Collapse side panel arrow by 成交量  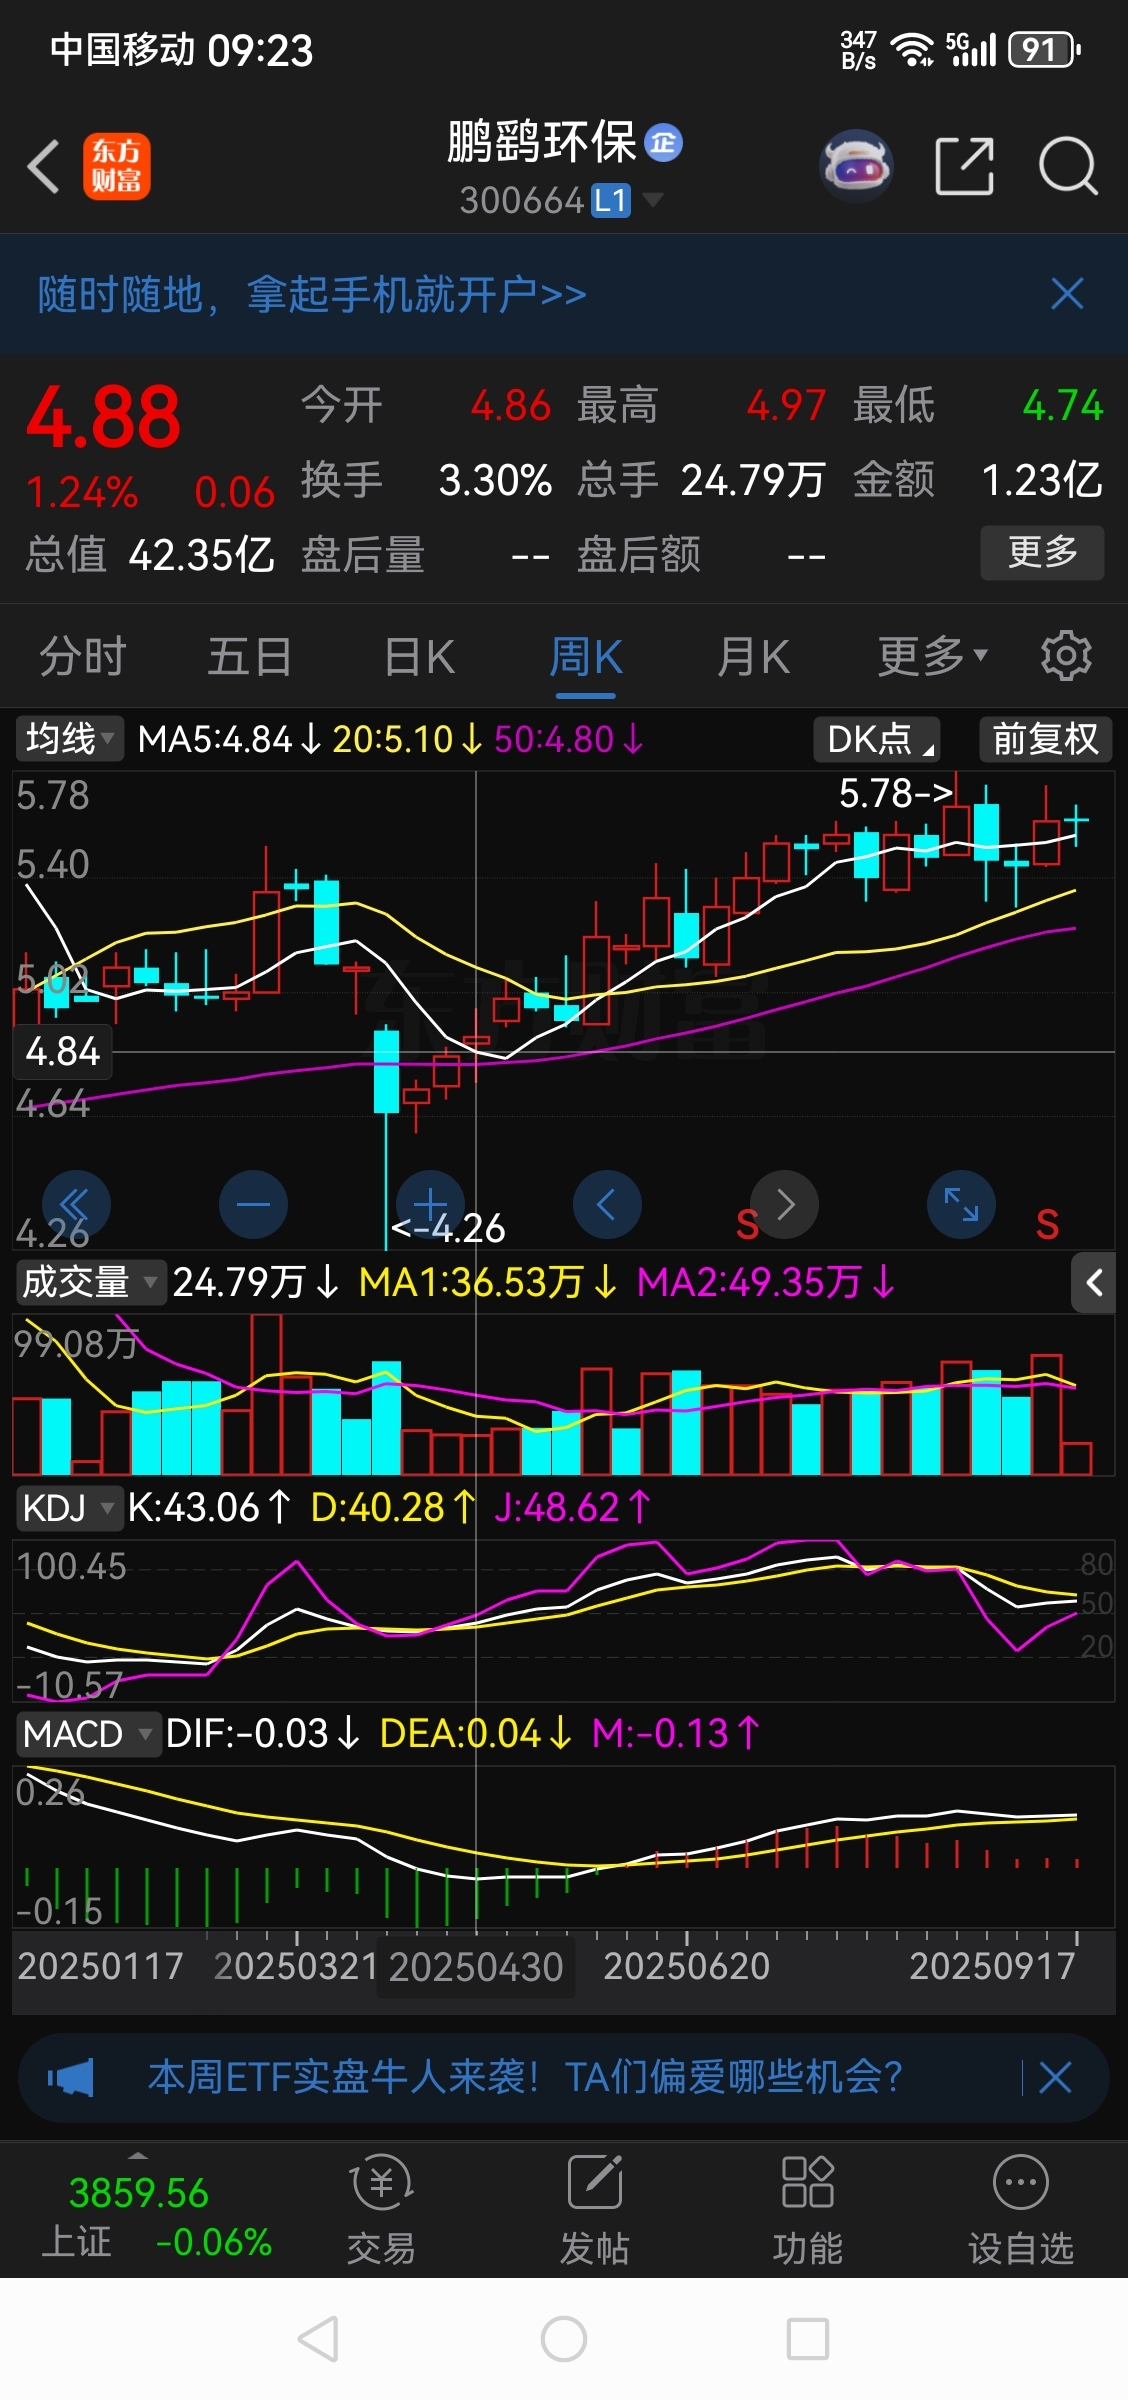point(1094,1282)
